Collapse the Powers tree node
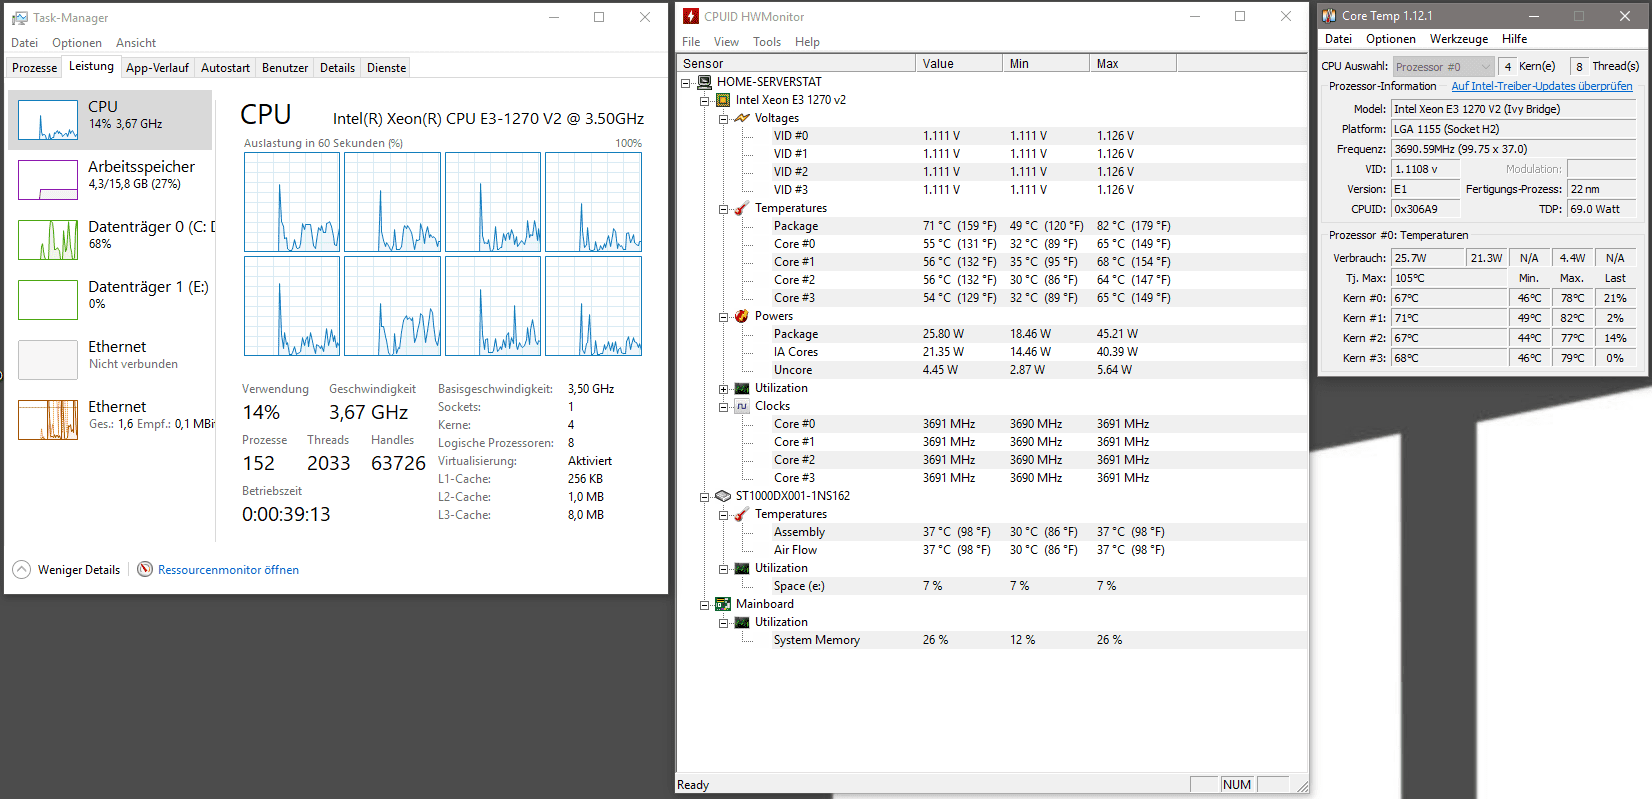1652x799 pixels. click(x=723, y=317)
